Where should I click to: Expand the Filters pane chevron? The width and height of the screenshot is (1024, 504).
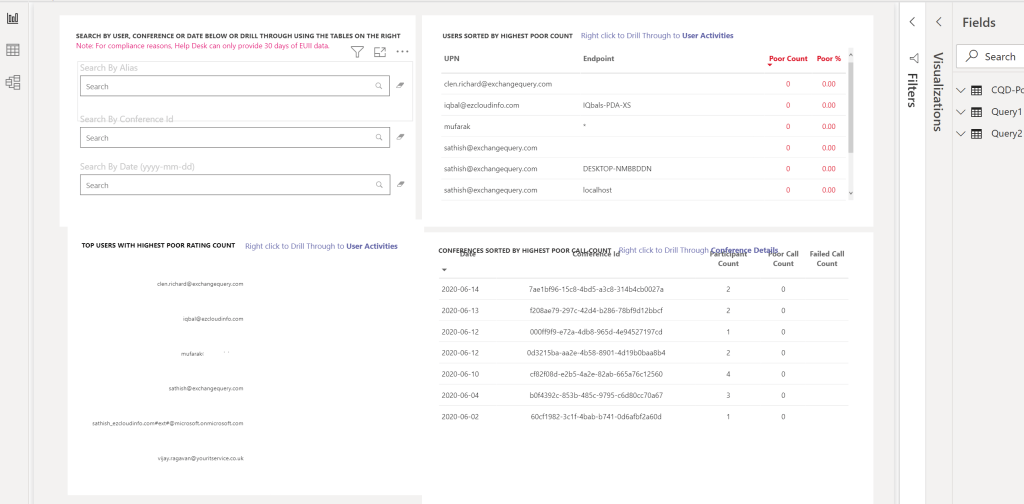pyautogui.click(x=912, y=22)
